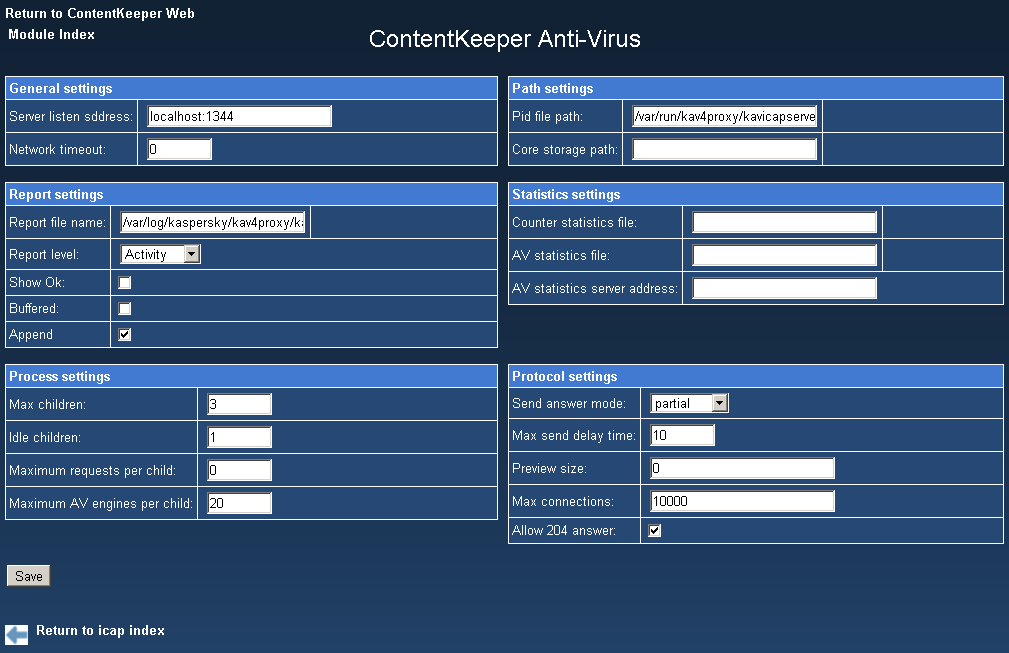Click the 'Buffered:' label

tap(34, 308)
